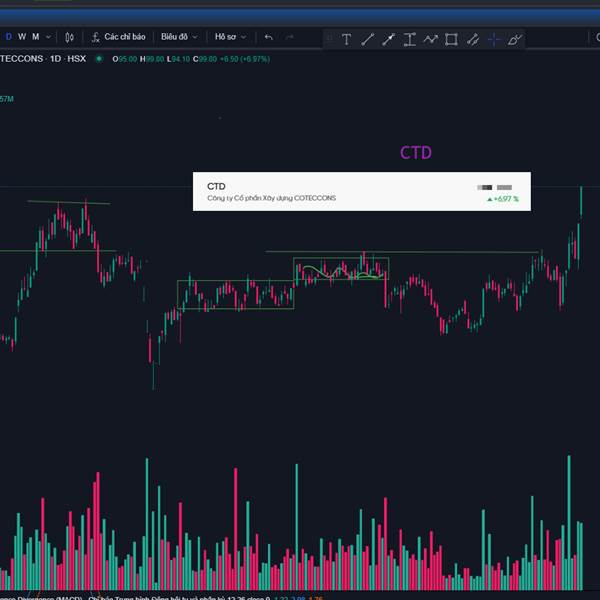This screenshot has width=600, height=600.
Task: Select the Text drawing tool
Action: point(346,40)
